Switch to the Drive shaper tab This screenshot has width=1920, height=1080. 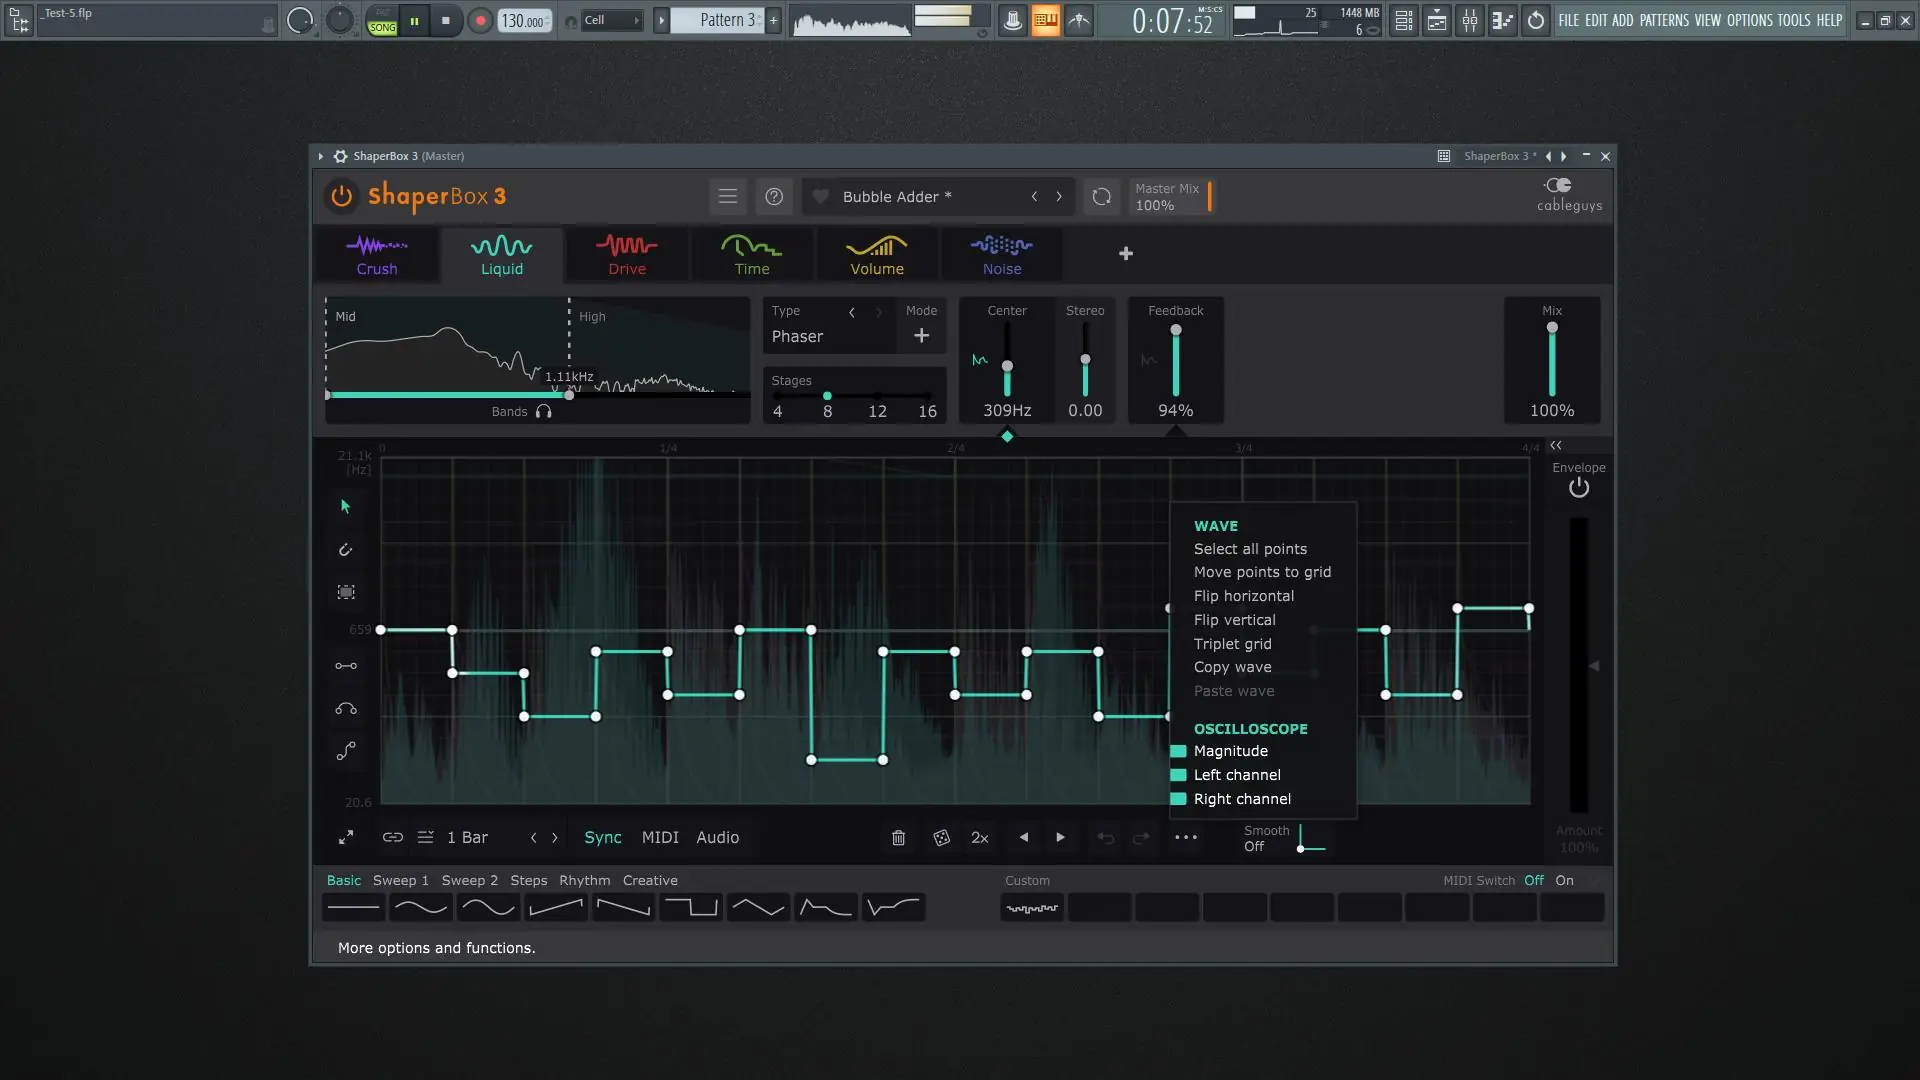627,255
